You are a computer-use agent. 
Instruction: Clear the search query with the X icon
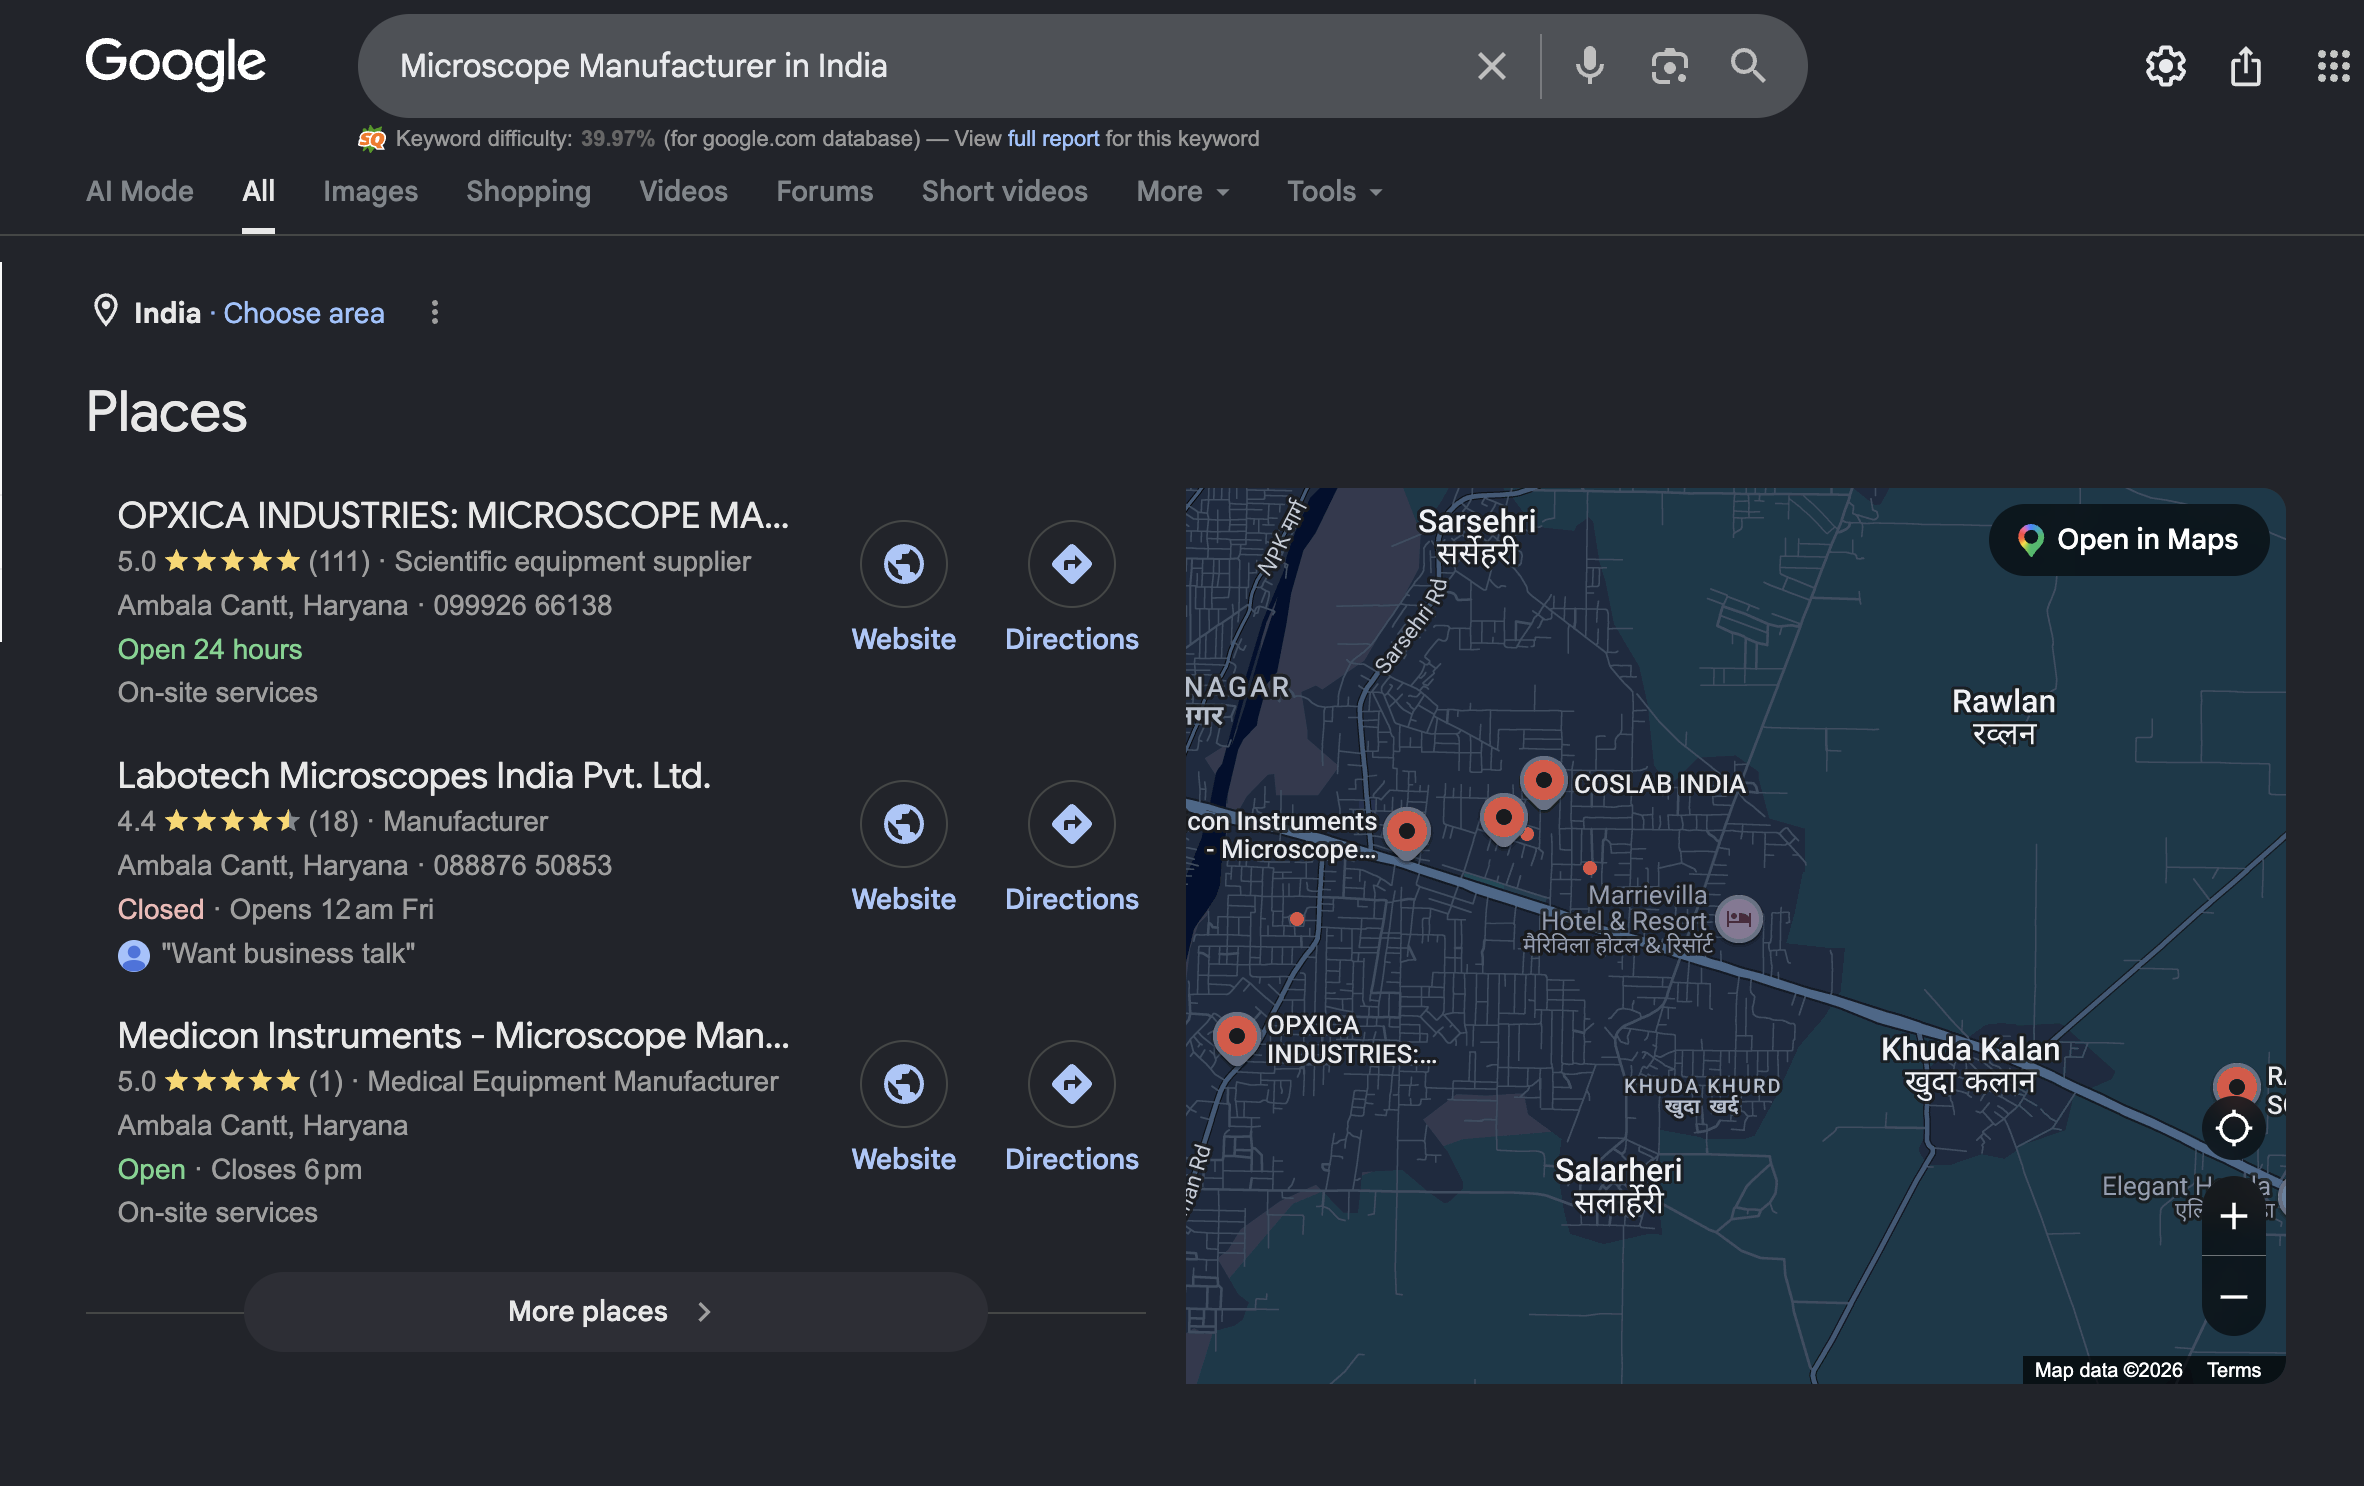(1491, 66)
